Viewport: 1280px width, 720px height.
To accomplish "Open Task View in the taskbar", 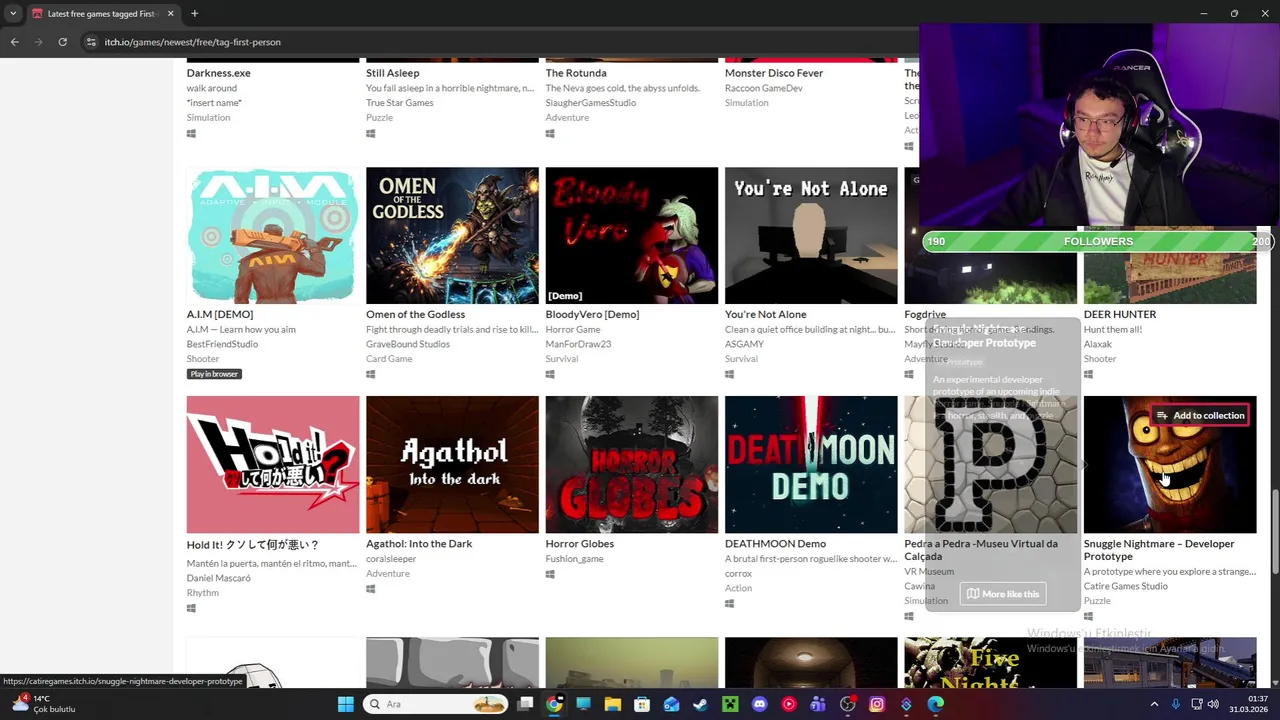I will point(525,704).
